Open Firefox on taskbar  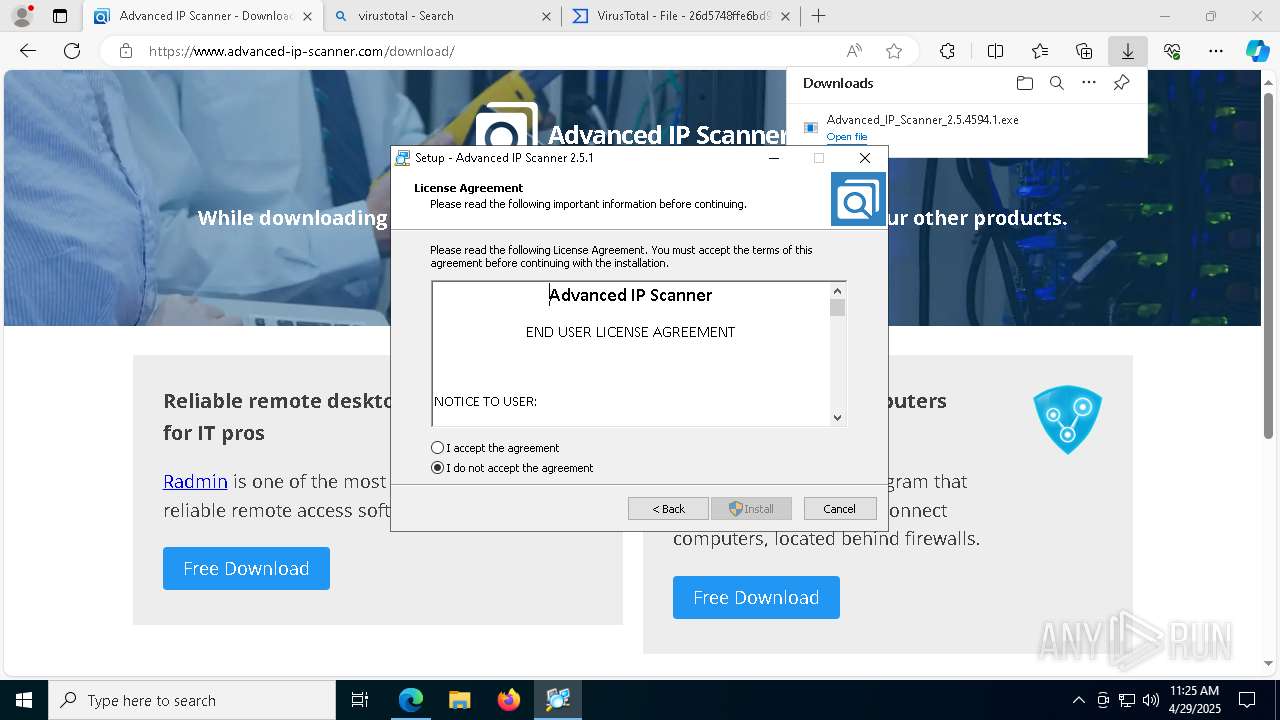click(508, 700)
